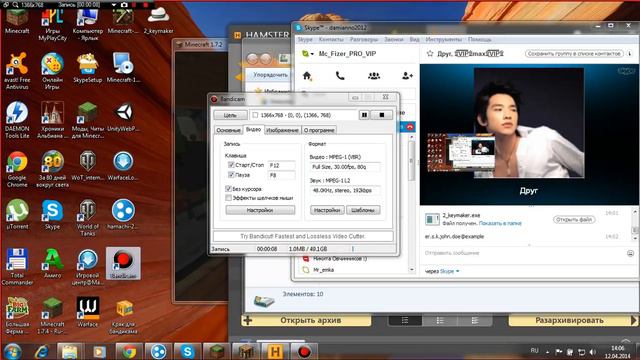Image resolution: width=640 pixels, height=360 pixels.
Task: Select first list view mode in Hamster
Action: coord(404,321)
